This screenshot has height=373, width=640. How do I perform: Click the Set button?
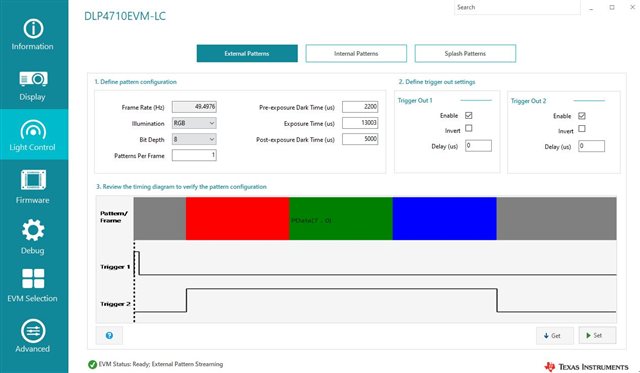point(598,335)
